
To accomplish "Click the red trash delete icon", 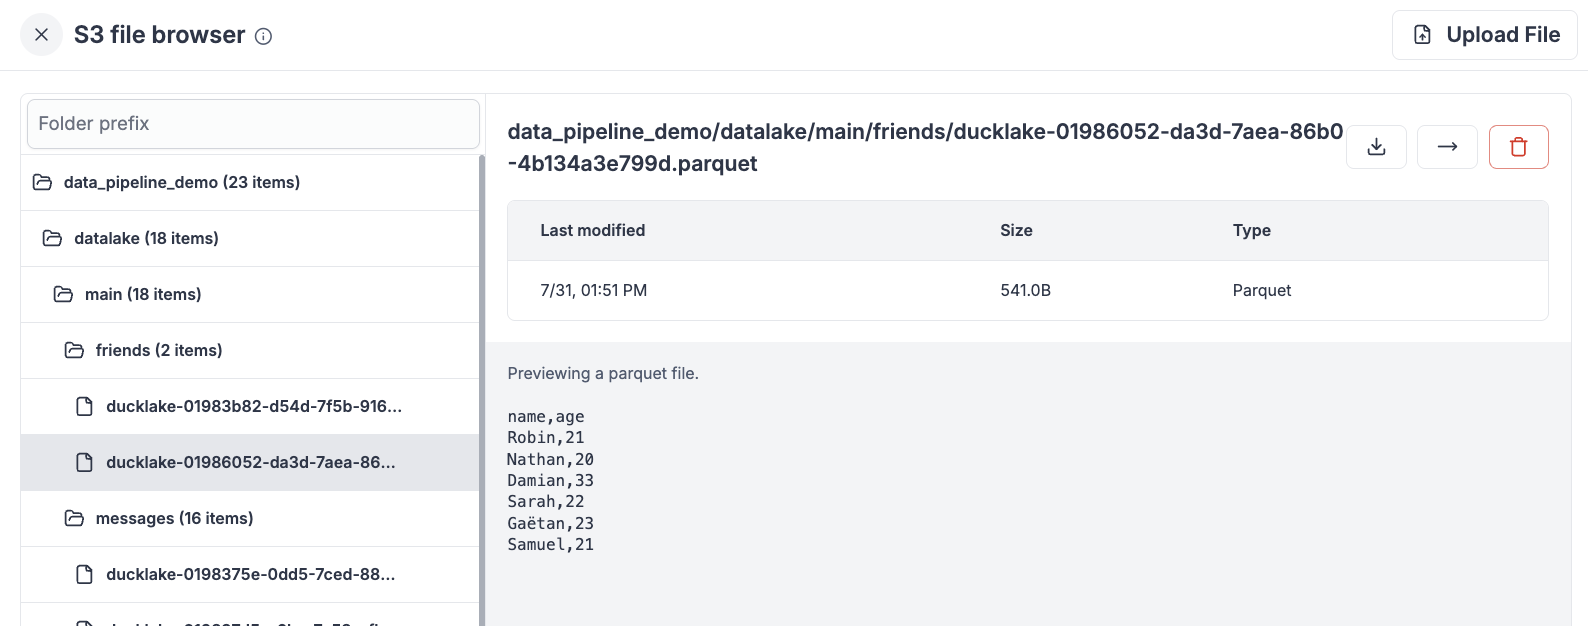I will 1518,147.
